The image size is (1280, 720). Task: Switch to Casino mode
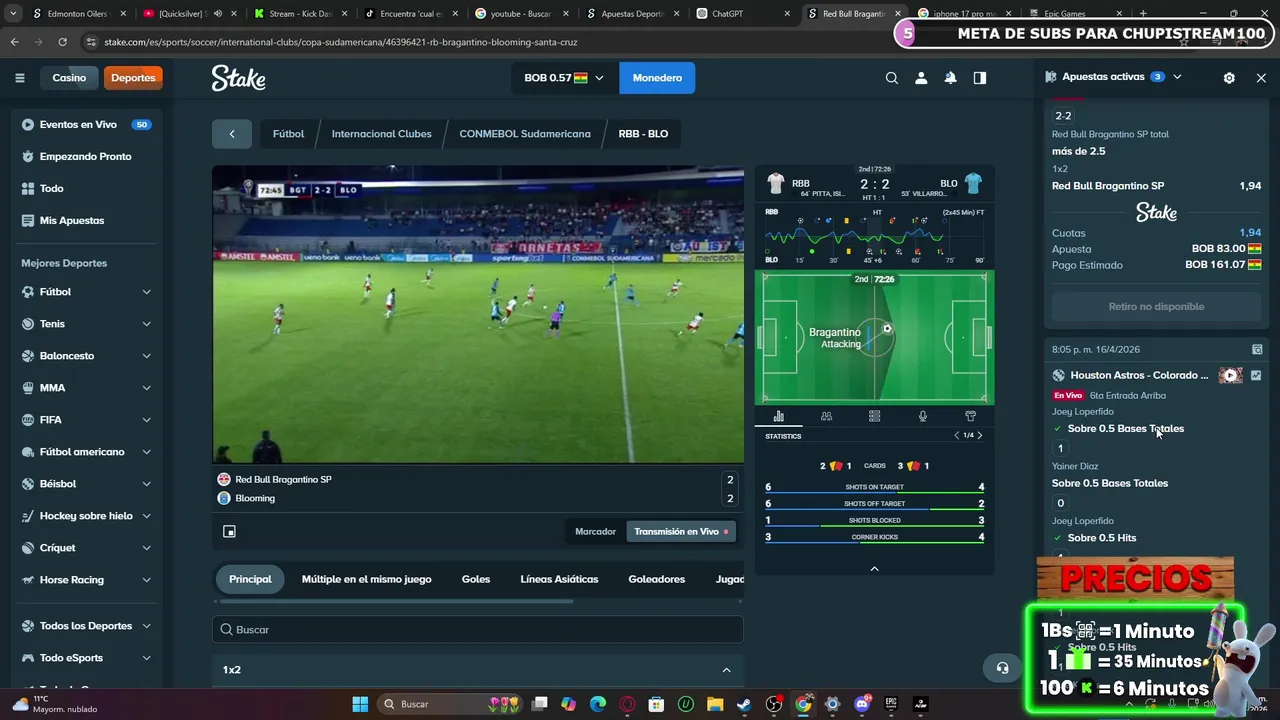(69, 78)
